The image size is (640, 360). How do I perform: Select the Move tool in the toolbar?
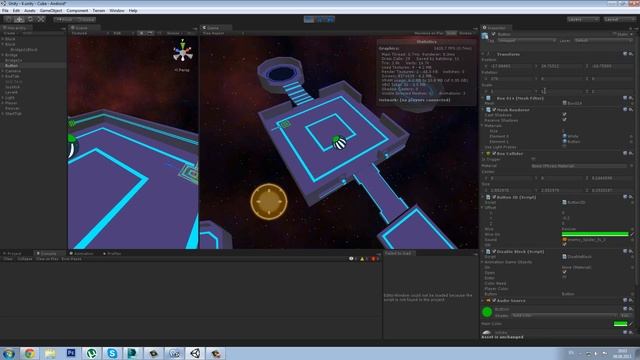pos(19,19)
